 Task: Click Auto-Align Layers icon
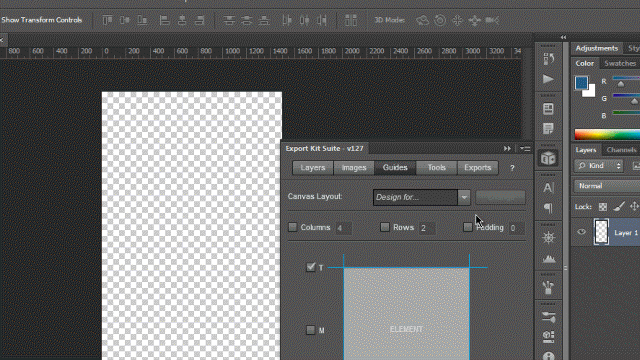351,20
